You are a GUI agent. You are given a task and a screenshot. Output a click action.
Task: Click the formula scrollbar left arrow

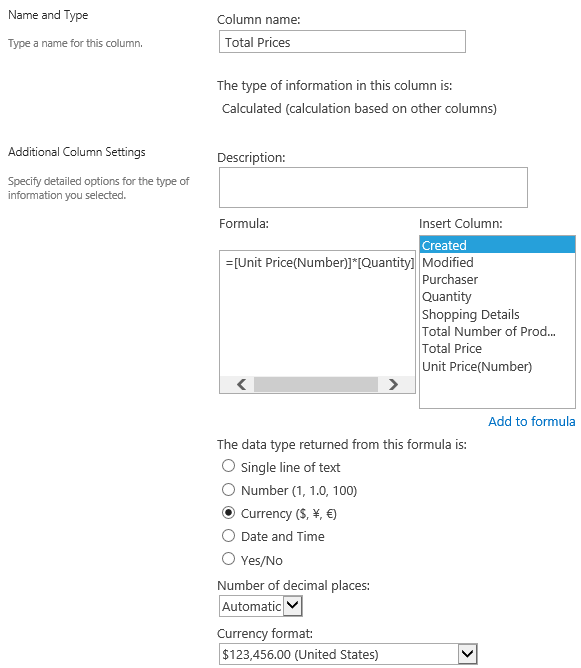(241, 384)
